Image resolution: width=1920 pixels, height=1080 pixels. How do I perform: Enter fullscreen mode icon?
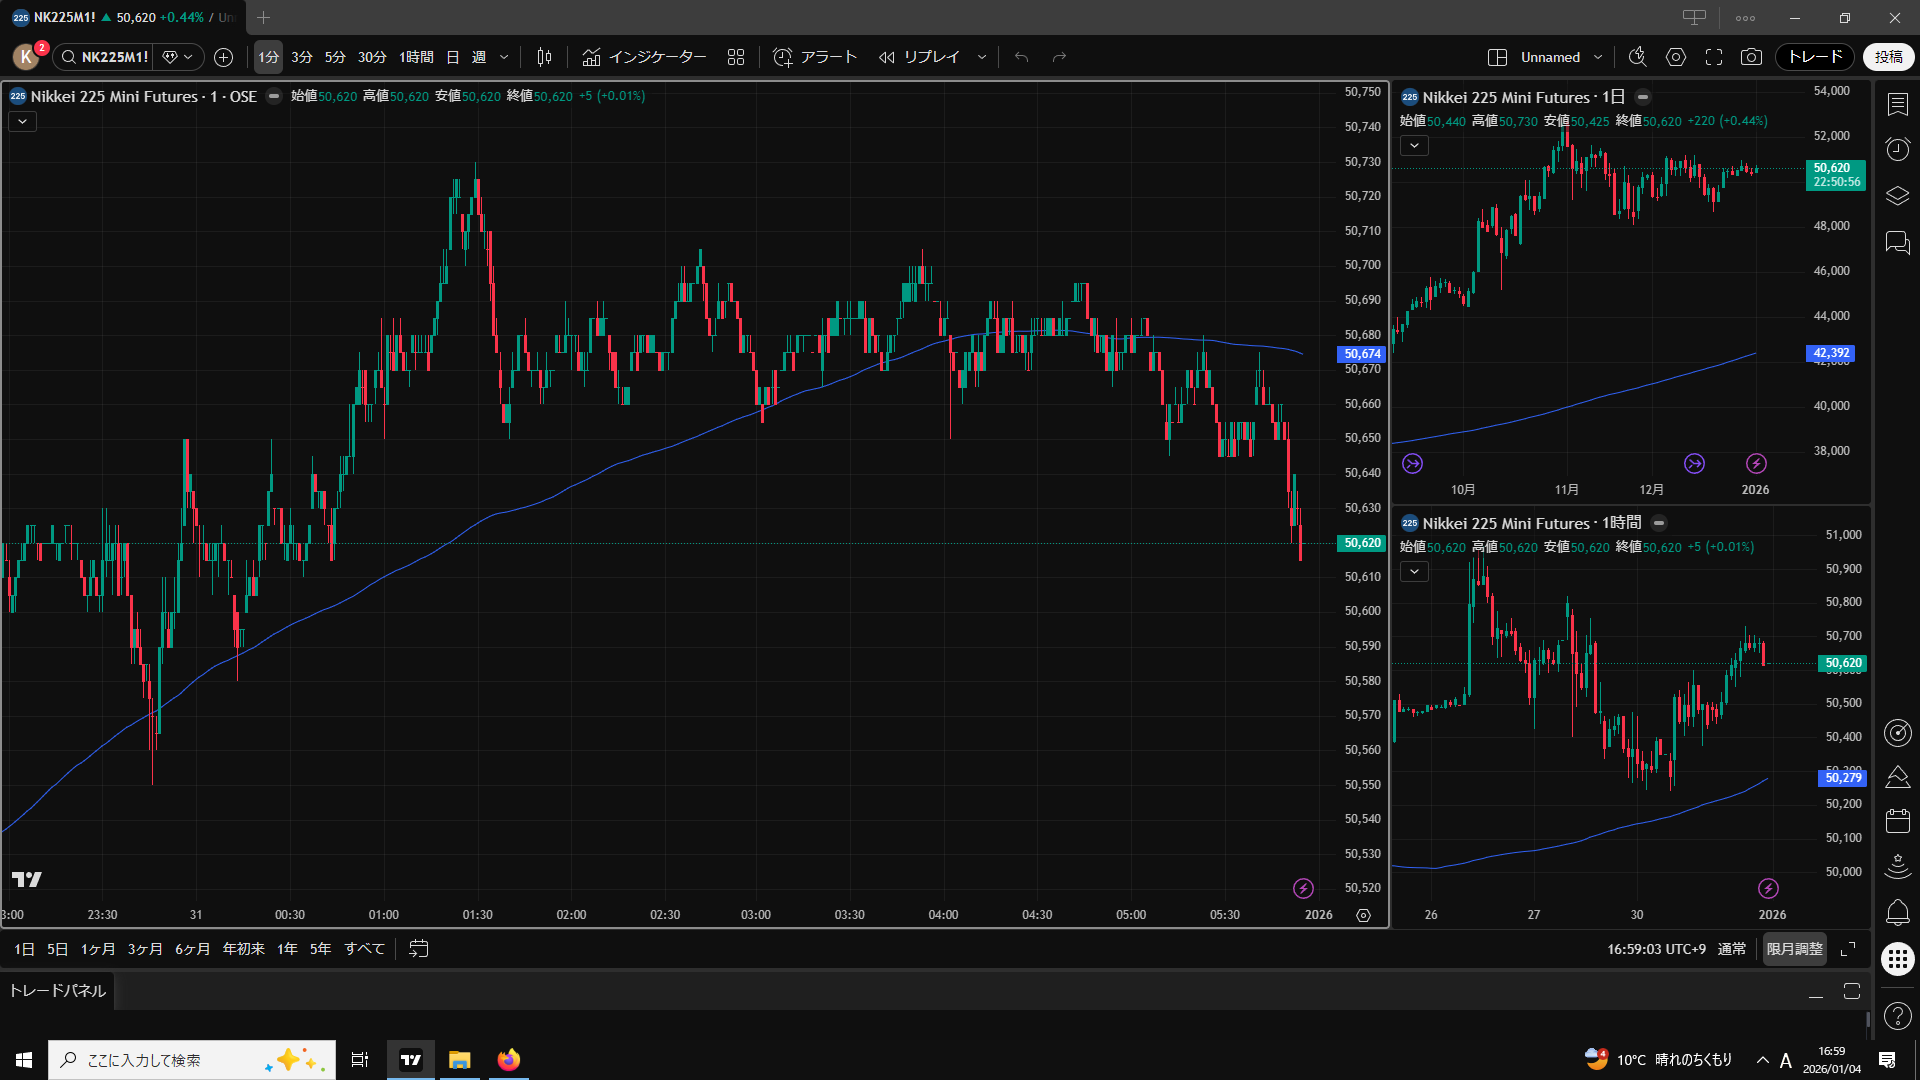coord(1714,57)
